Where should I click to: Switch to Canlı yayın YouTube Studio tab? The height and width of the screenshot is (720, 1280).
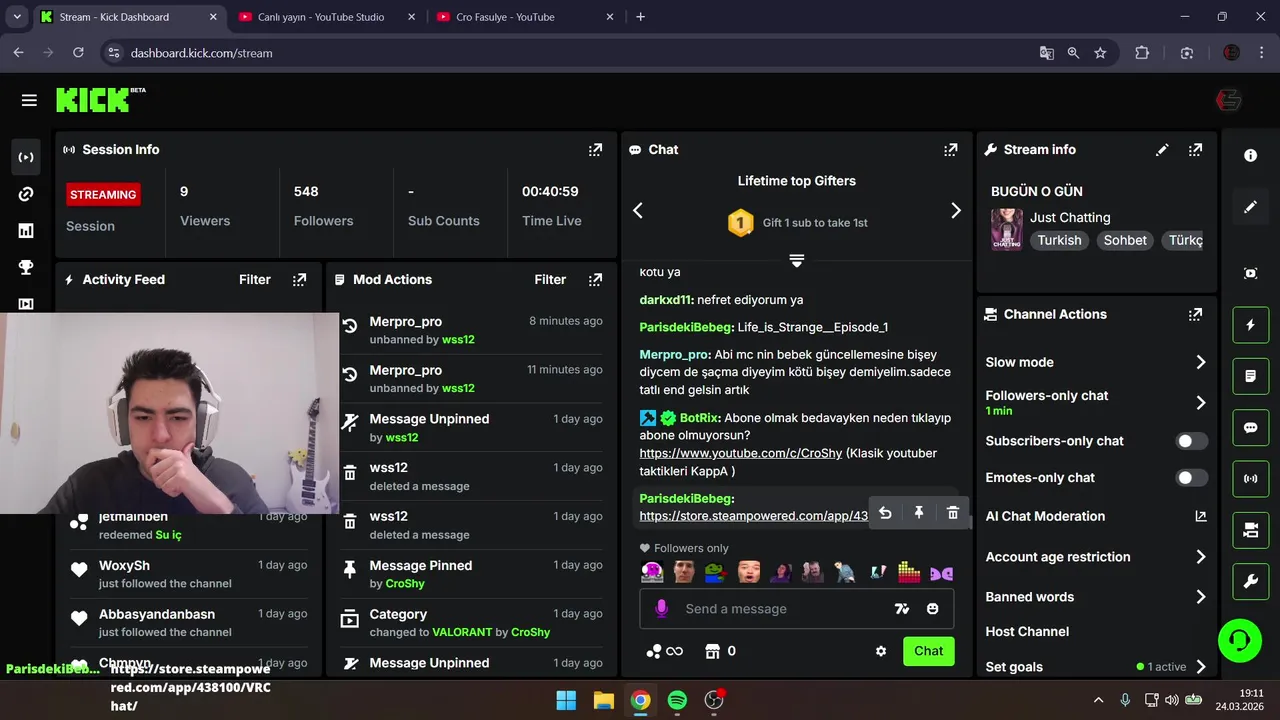point(325,17)
